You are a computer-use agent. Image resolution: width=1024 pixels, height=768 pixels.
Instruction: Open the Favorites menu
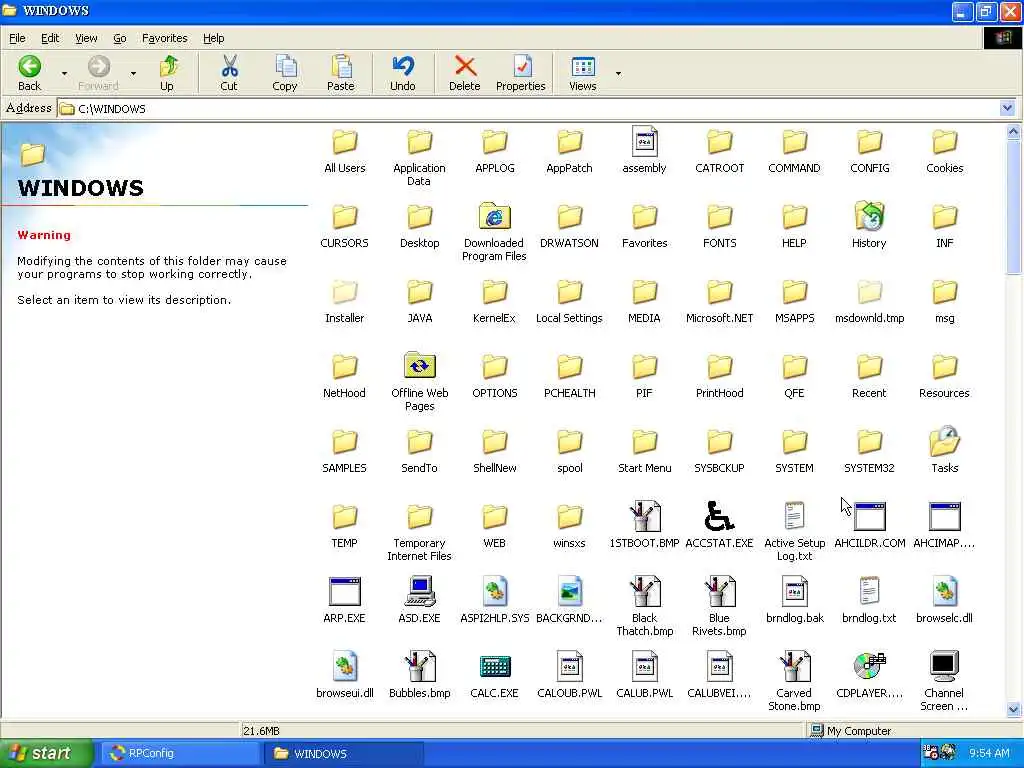click(x=165, y=38)
